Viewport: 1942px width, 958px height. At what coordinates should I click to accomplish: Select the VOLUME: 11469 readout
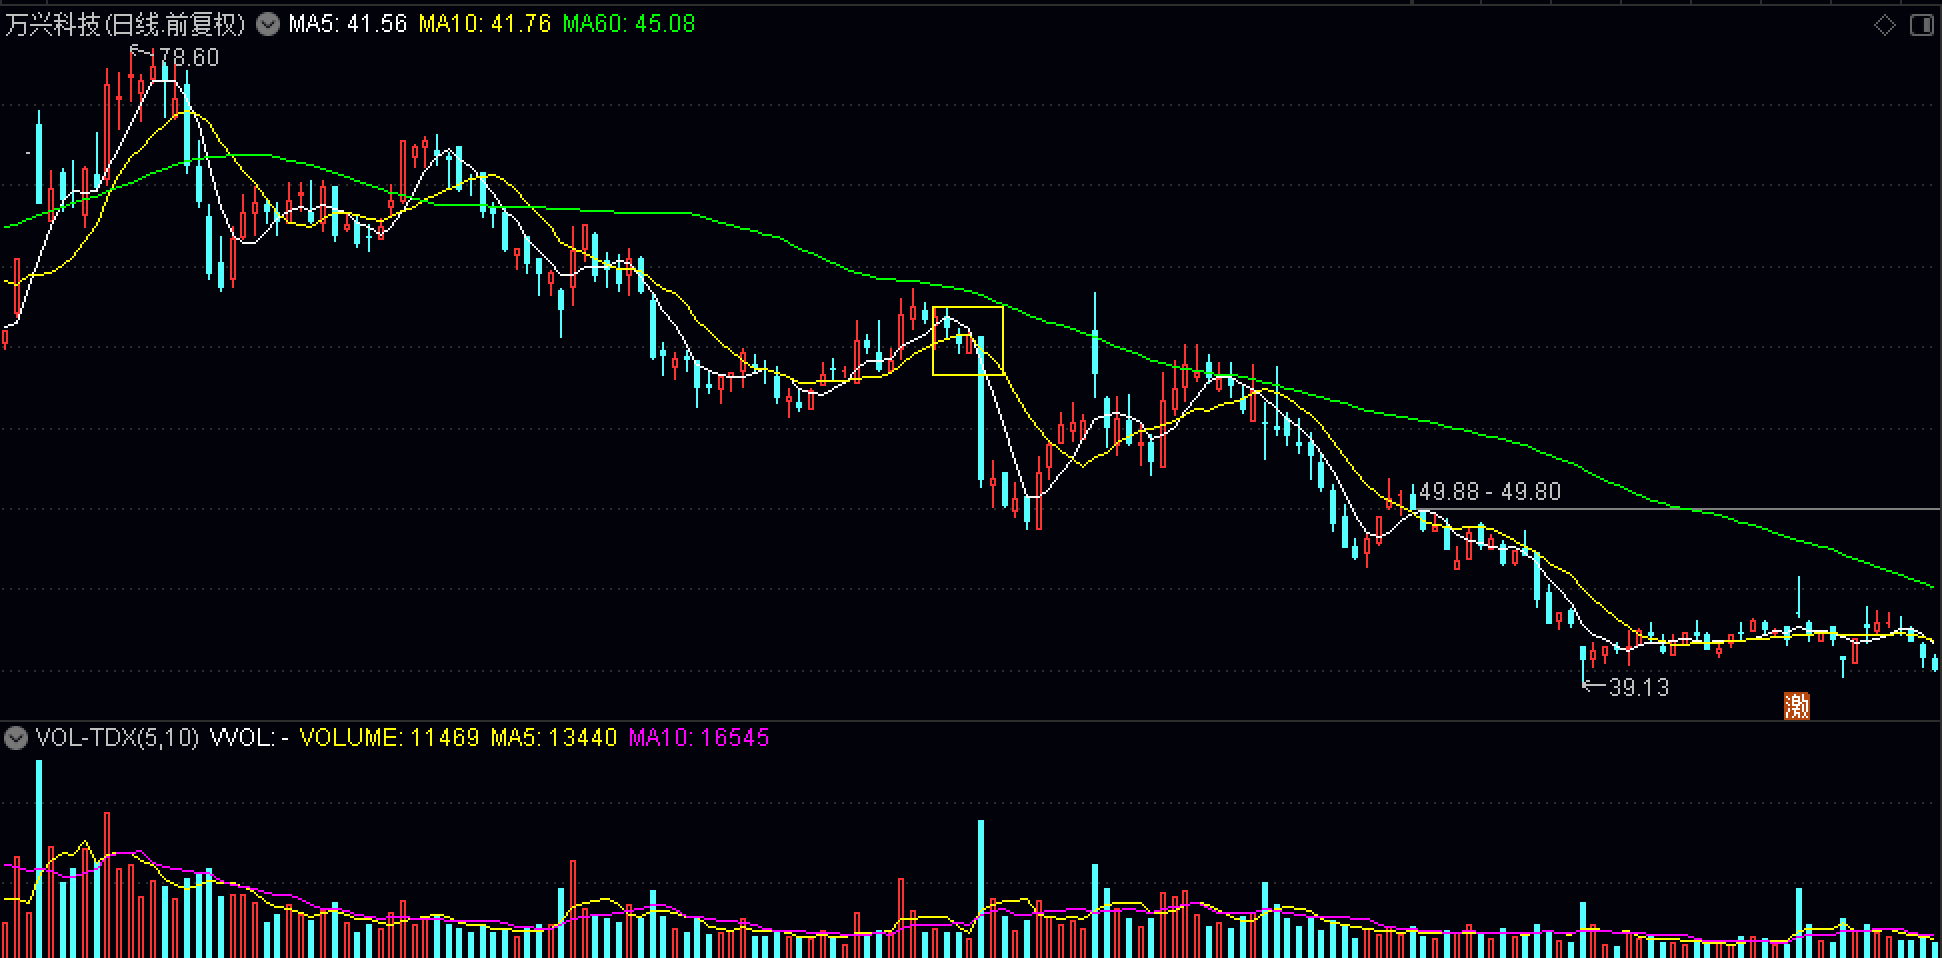pos(390,738)
